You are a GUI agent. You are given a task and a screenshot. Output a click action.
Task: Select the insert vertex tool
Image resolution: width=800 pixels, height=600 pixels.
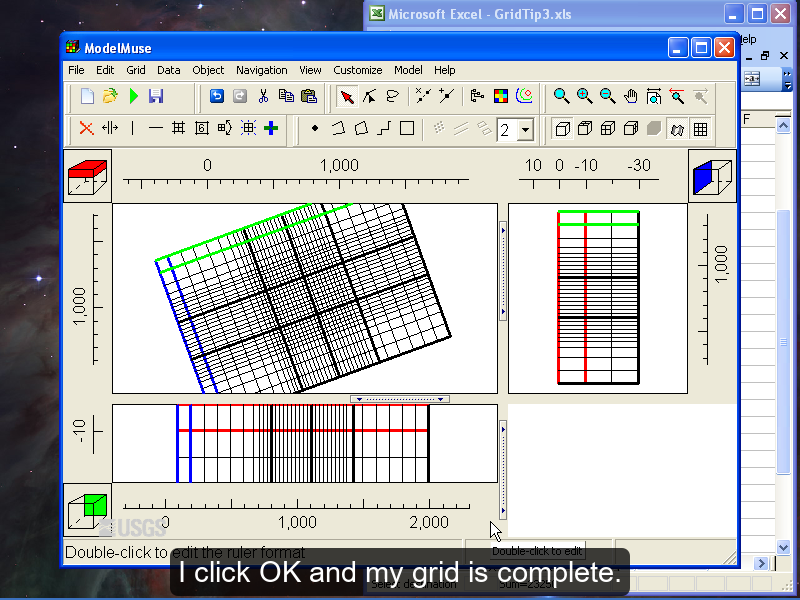pyautogui.click(x=446, y=96)
